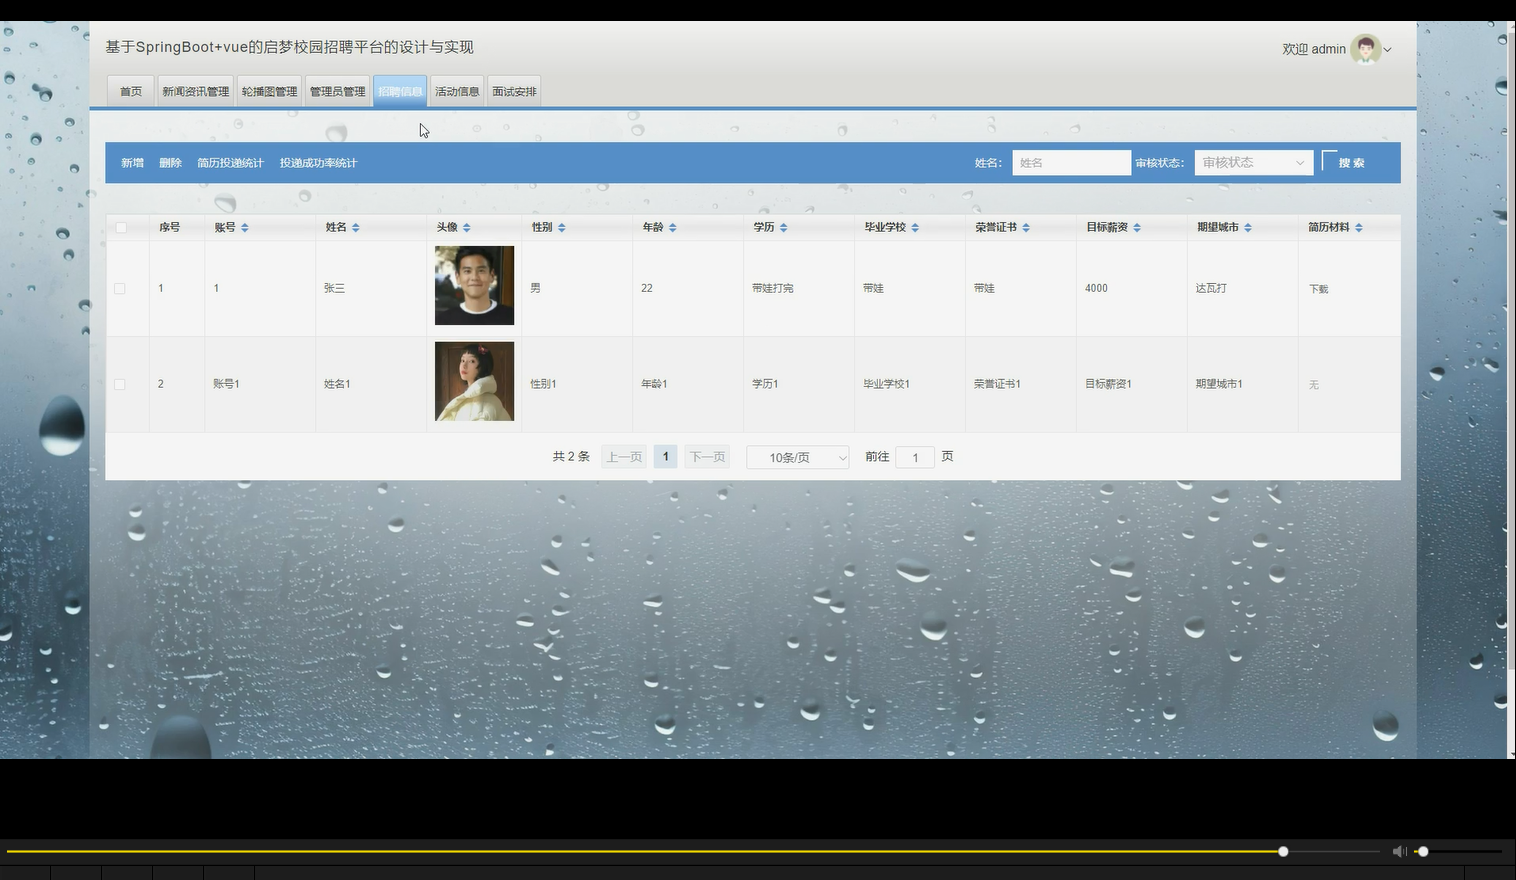Open the 新闻资讯管理 tab
This screenshot has width=1516, height=880.
point(196,91)
